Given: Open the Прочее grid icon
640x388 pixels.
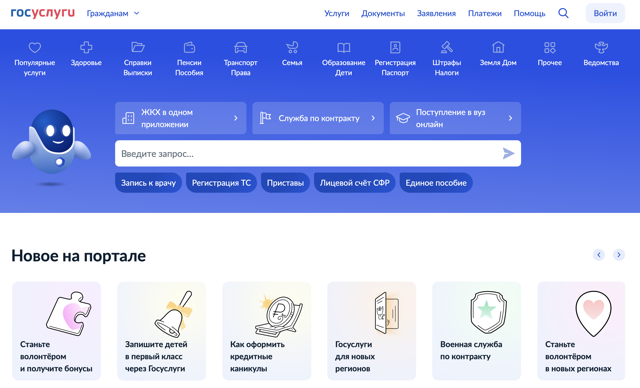Looking at the screenshot, I should 550,48.
